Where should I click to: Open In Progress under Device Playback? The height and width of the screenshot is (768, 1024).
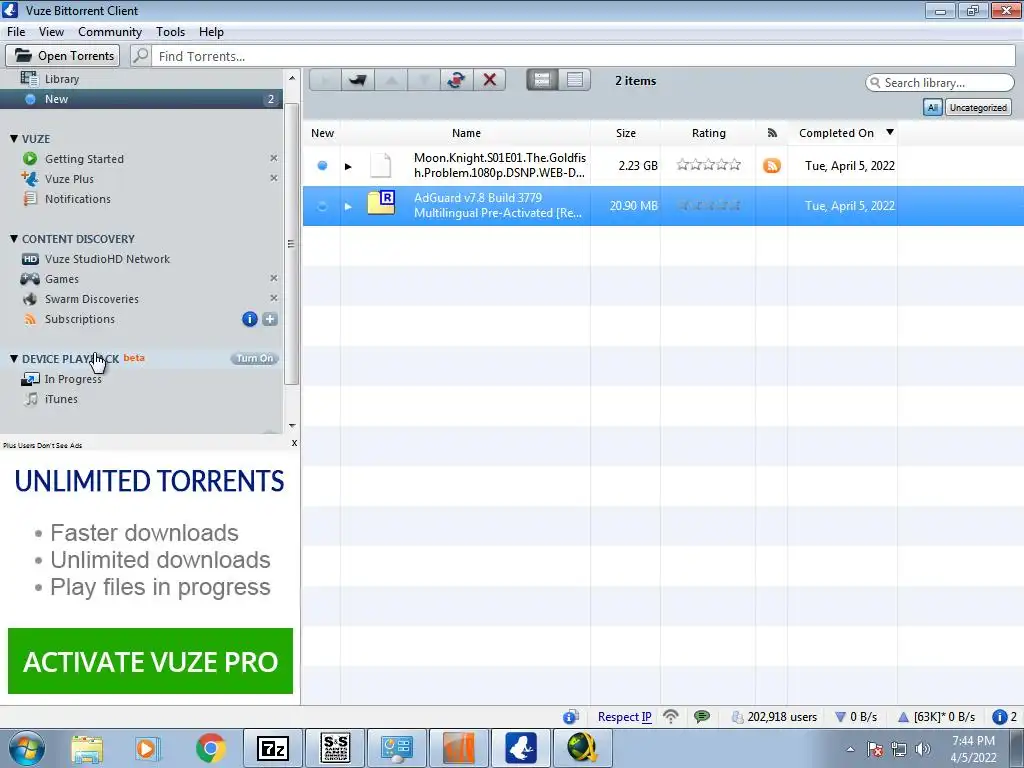tap(72, 379)
